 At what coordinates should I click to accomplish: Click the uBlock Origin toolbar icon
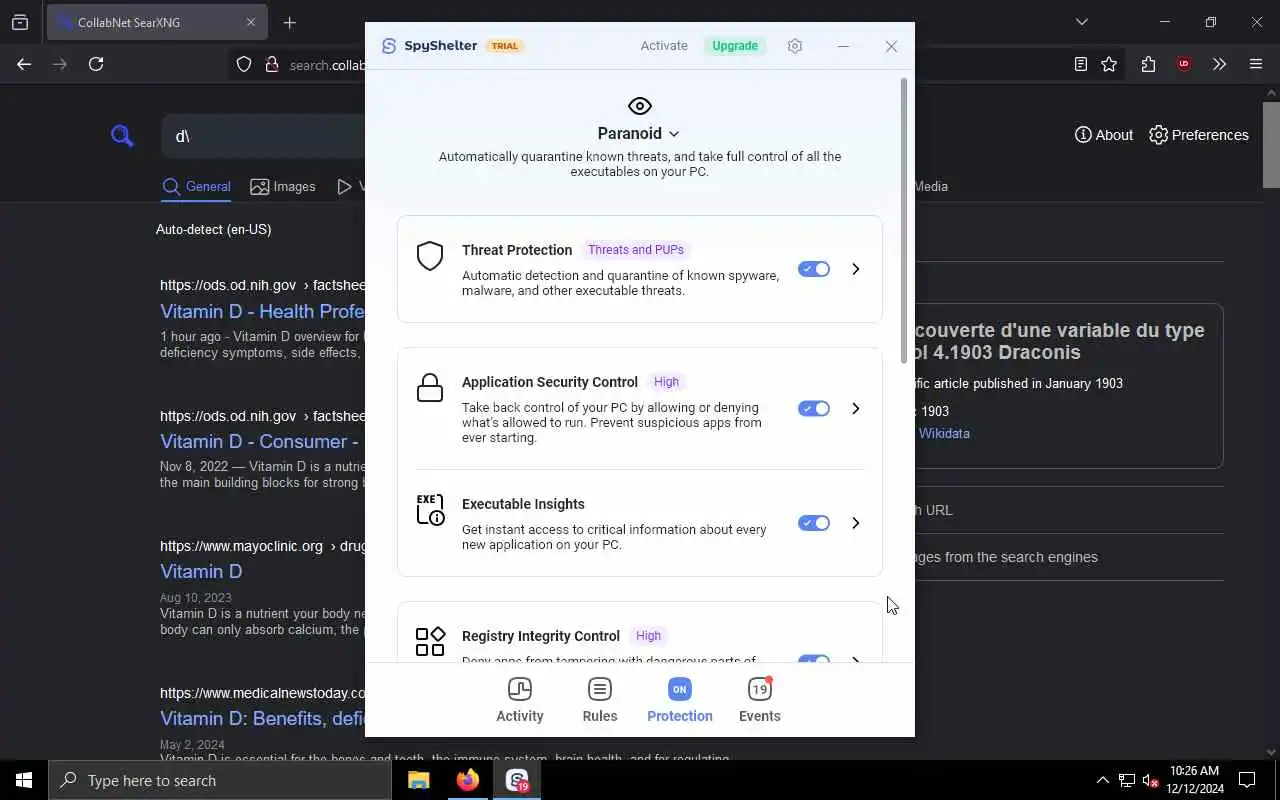1184,64
